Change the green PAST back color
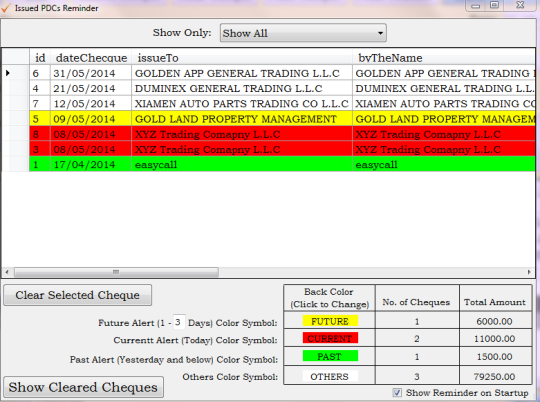540x402 pixels. 330,356
